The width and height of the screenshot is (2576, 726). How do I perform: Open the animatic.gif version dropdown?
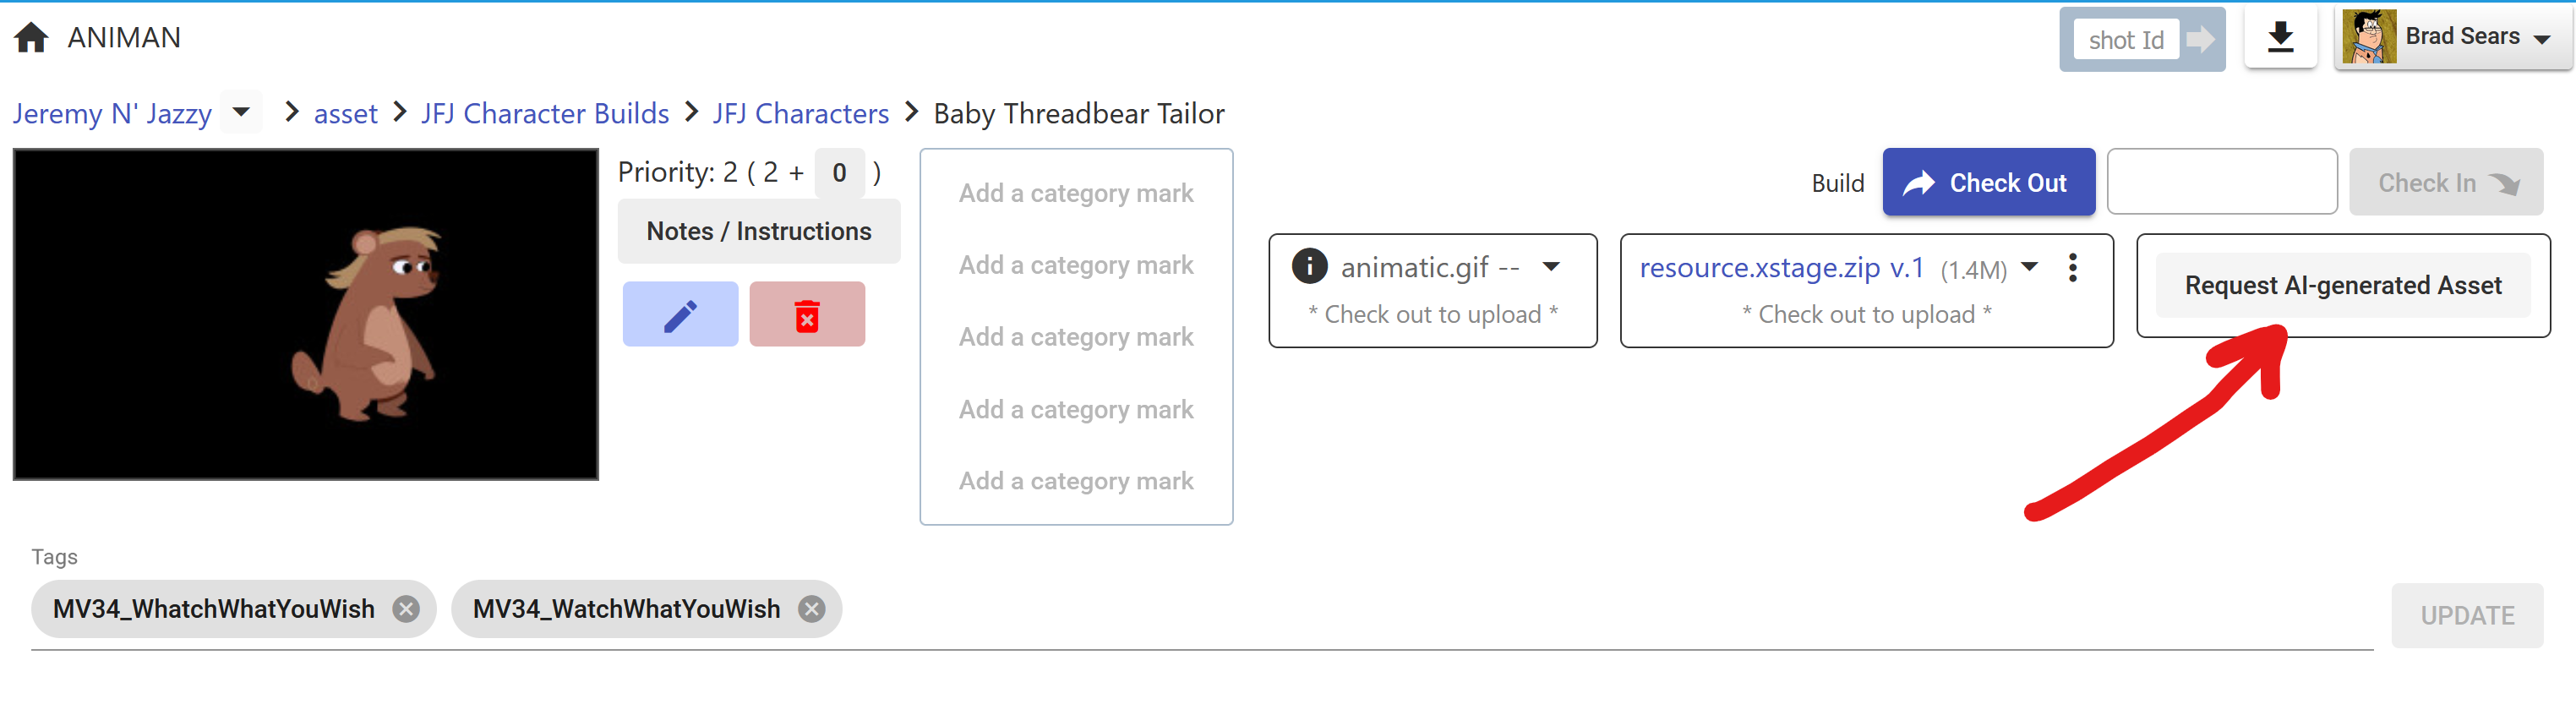tap(1551, 267)
